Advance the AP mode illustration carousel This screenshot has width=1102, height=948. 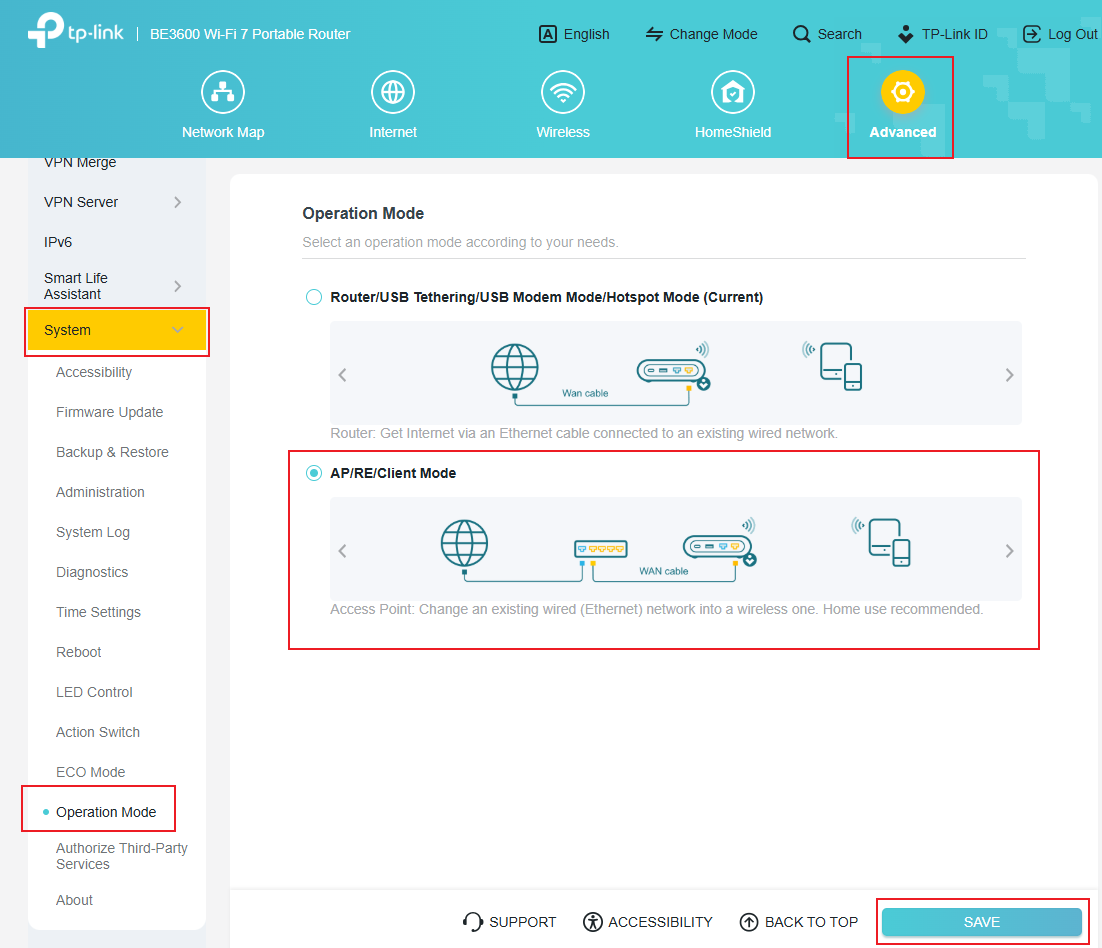point(1009,550)
